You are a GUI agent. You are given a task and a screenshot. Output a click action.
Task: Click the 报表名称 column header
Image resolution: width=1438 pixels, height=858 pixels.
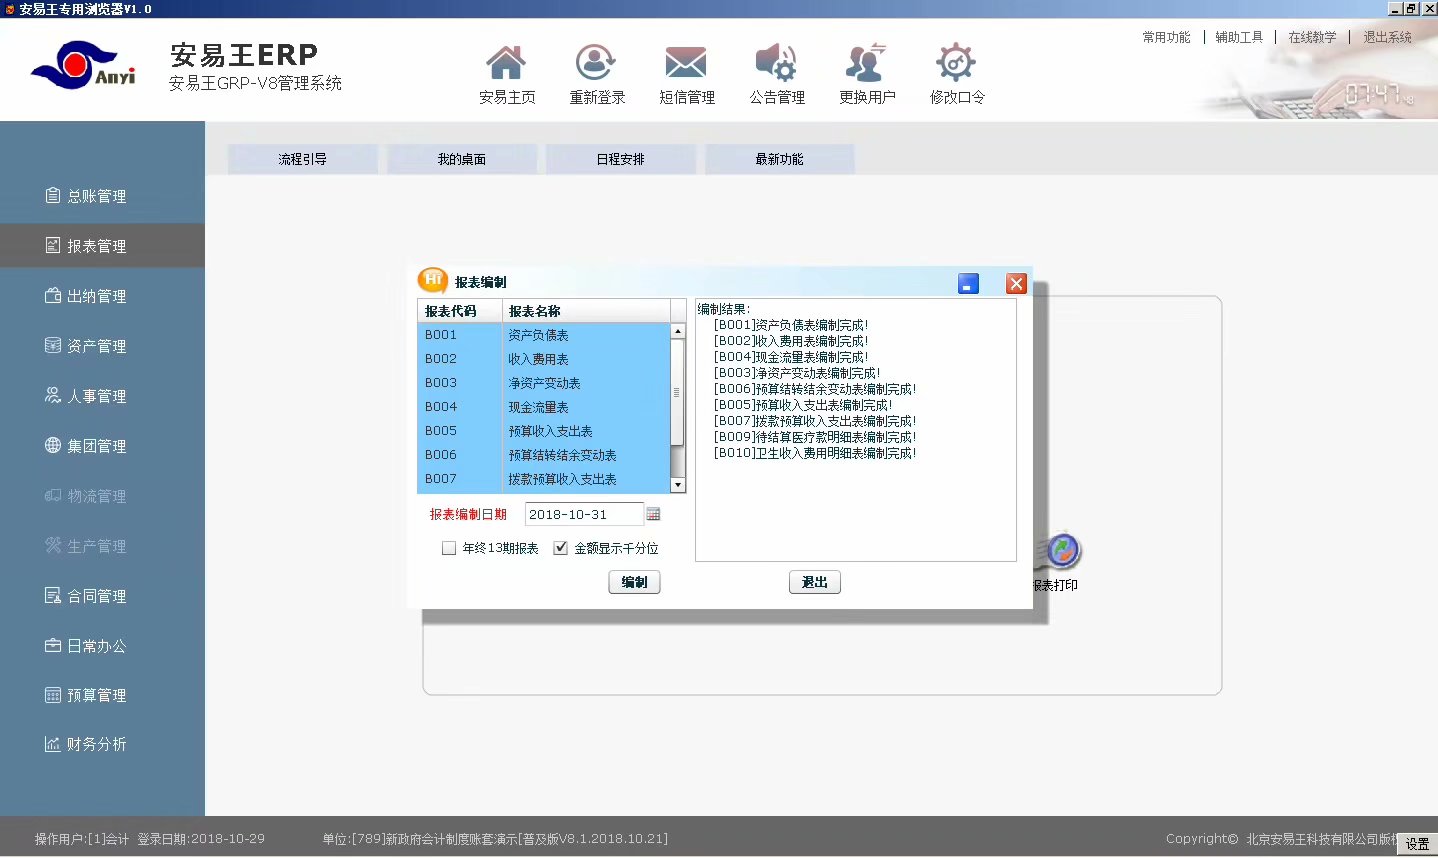coord(585,311)
